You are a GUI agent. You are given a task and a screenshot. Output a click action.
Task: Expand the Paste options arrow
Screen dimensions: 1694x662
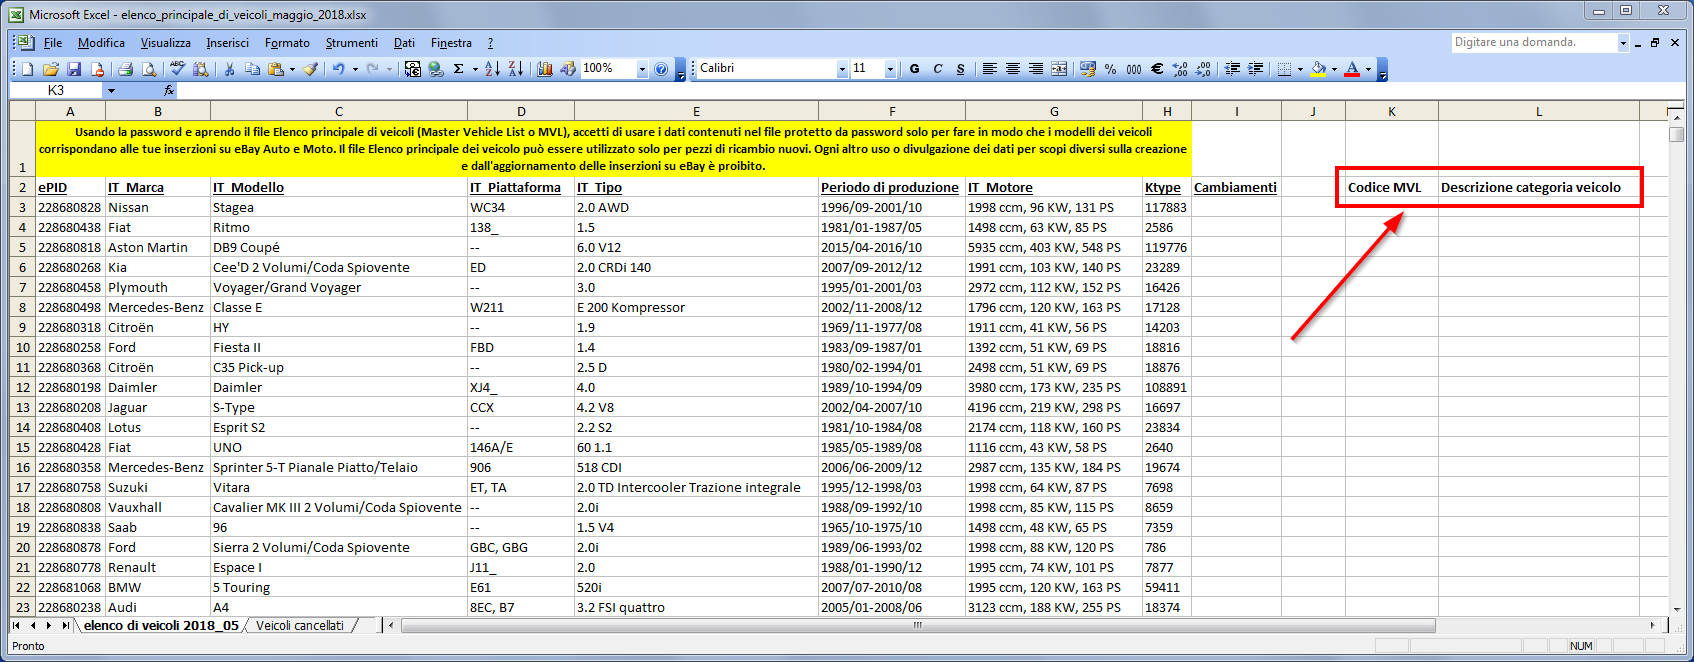pyautogui.click(x=292, y=69)
